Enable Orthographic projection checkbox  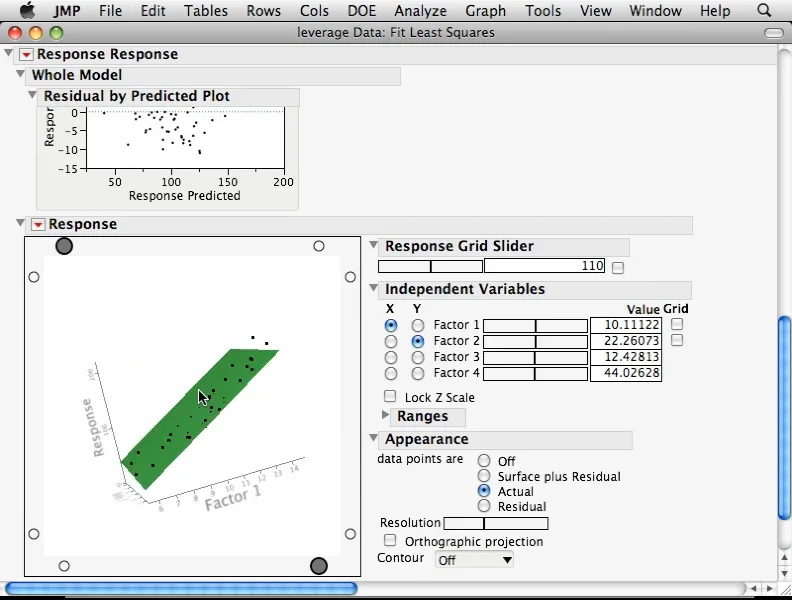pos(390,540)
